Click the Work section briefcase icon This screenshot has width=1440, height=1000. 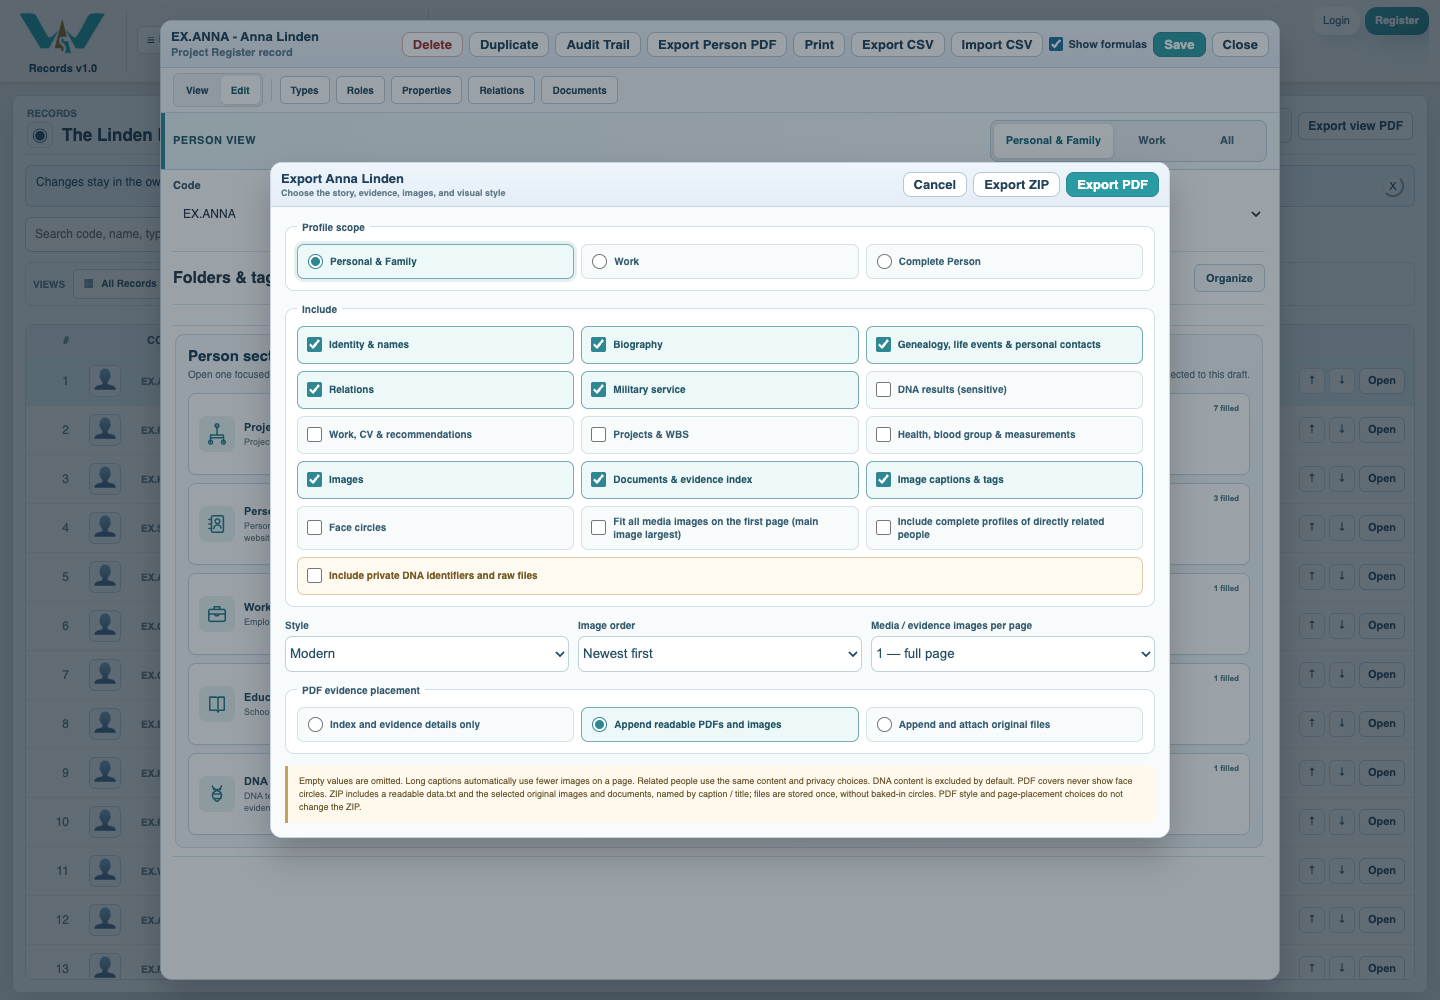(217, 614)
